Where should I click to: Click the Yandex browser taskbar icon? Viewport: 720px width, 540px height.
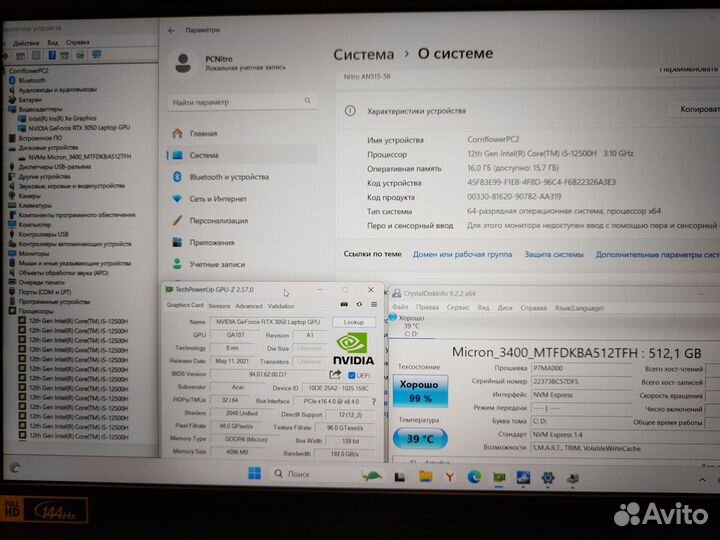click(449, 476)
